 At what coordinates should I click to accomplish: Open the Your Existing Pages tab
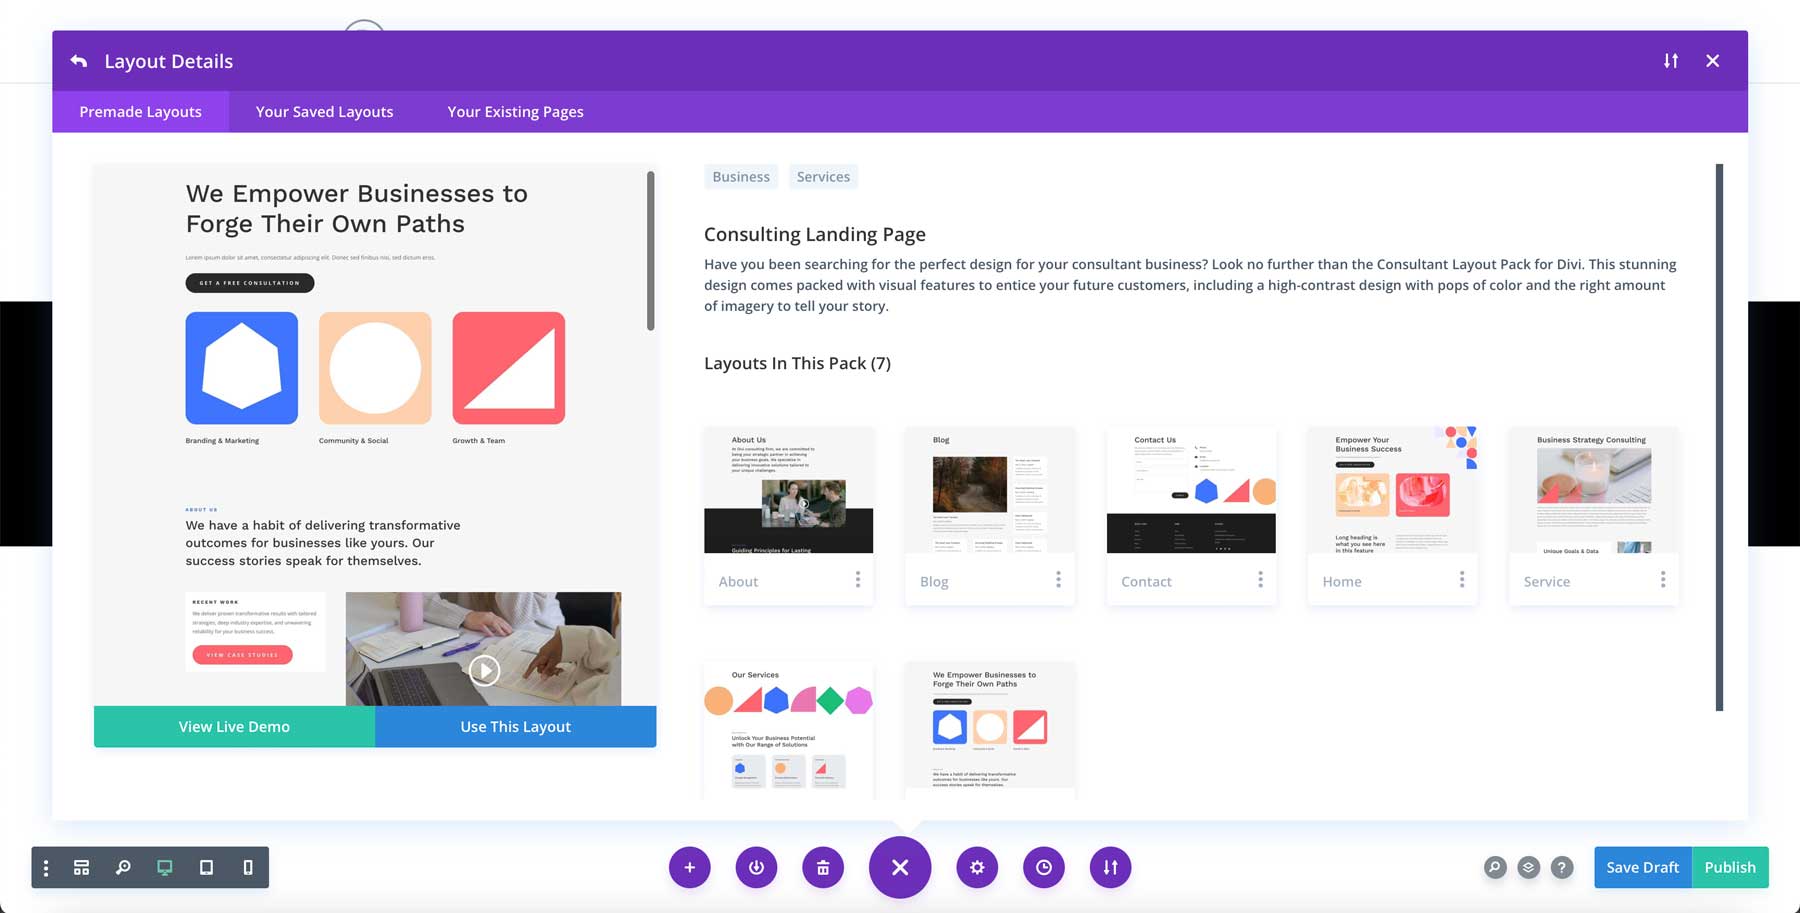[x=514, y=111]
